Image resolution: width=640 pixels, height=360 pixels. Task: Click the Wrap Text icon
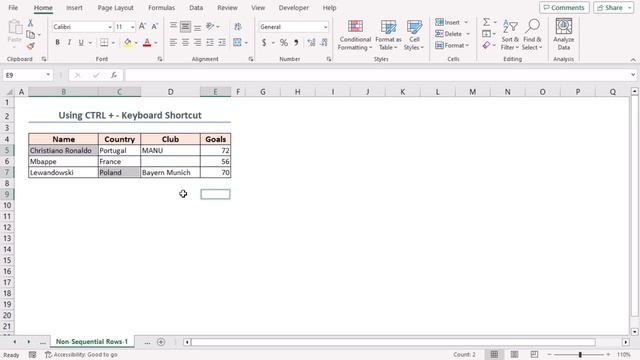pyautogui.click(x=238, y=27)
